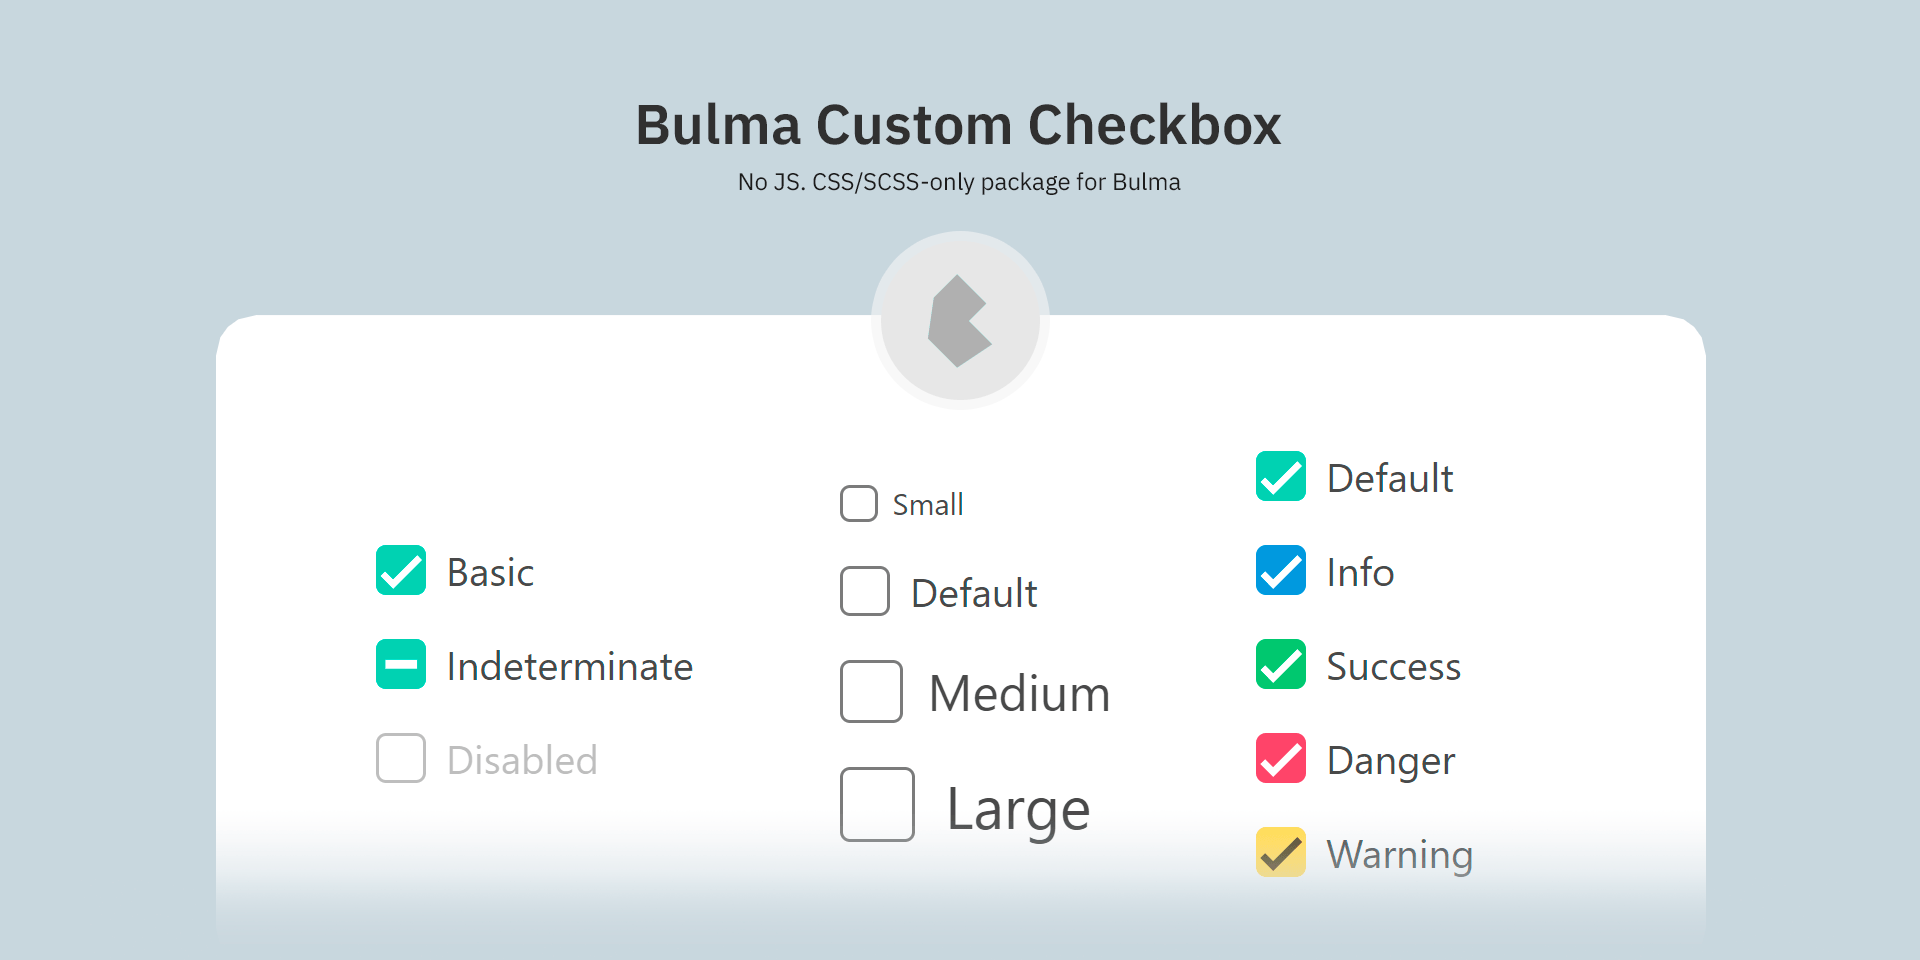The image size is (1920, 960).
Task: Uncheck the red Danger checkbox
Action: tap(1281, 758)
